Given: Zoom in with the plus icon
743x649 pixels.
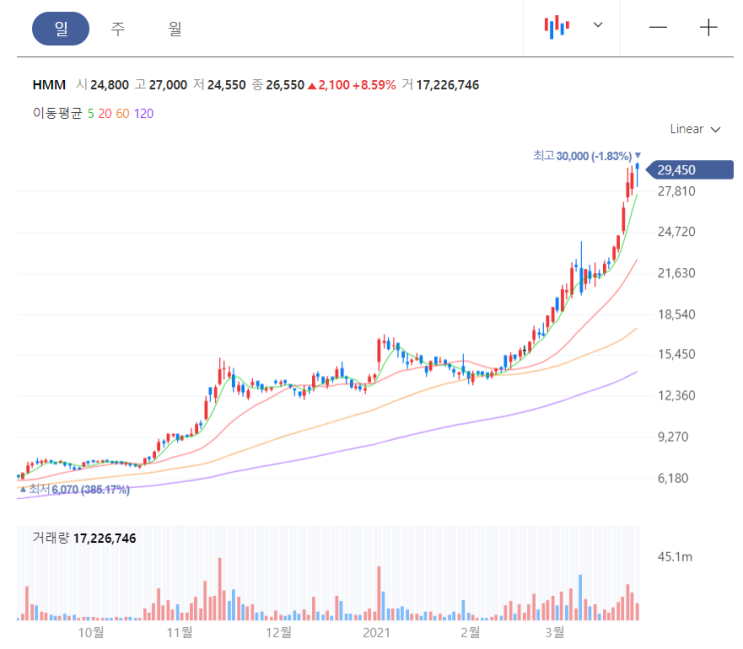Looking at the screenshot, I should [709, 27].
